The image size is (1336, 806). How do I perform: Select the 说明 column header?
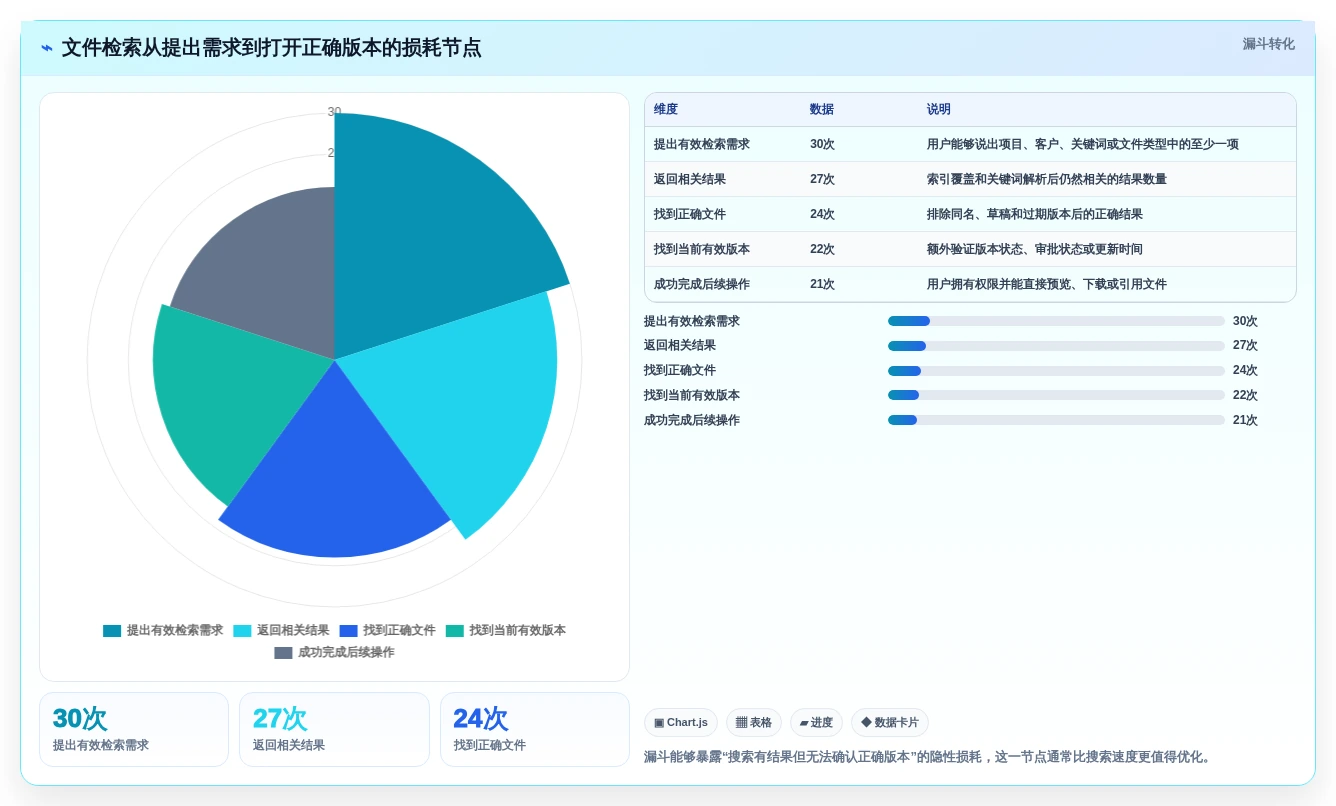tap(939, 109)
